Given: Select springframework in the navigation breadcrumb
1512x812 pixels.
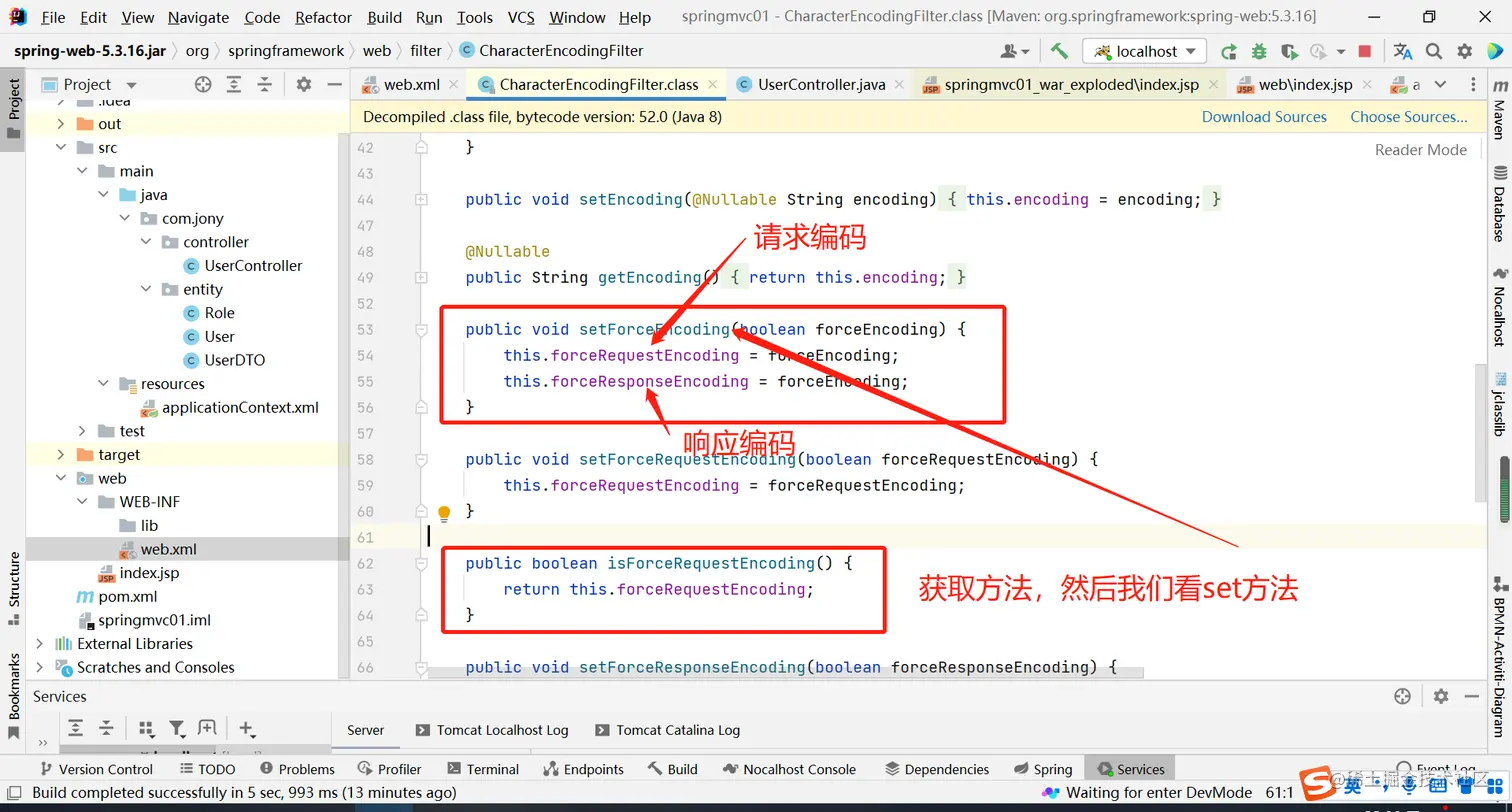Looking at the screenshot, I should coord(286,51).
